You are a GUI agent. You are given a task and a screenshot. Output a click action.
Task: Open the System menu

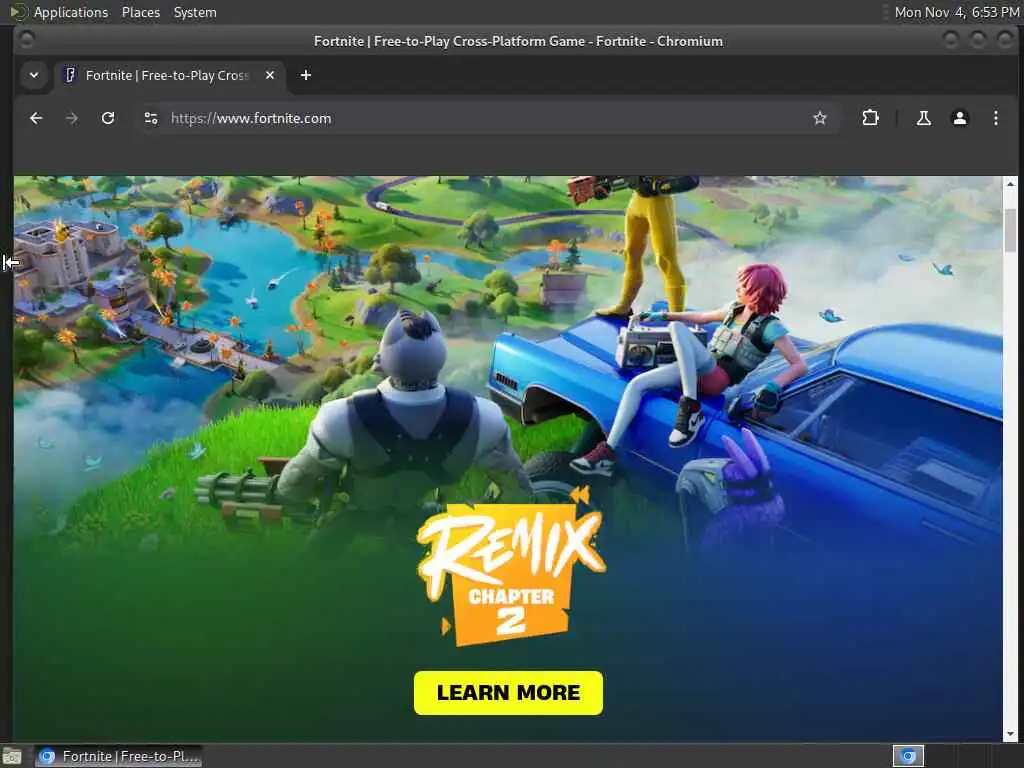[x=195, y=12]
